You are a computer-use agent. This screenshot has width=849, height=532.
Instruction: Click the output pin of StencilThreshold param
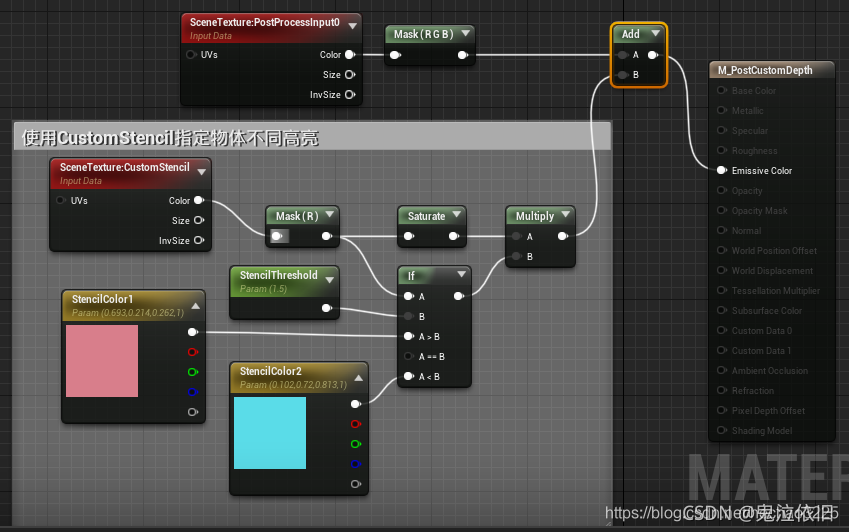point(327,308)
